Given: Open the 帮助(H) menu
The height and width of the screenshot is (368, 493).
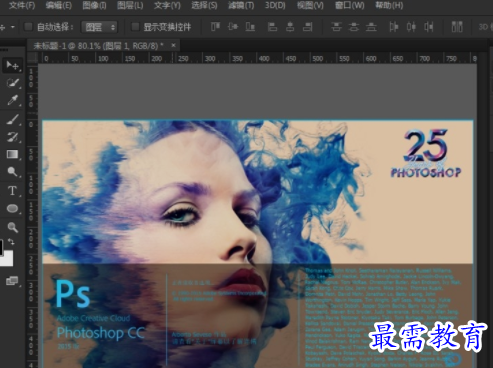Looking at the screenshot, I should click(x=389, y=6).
